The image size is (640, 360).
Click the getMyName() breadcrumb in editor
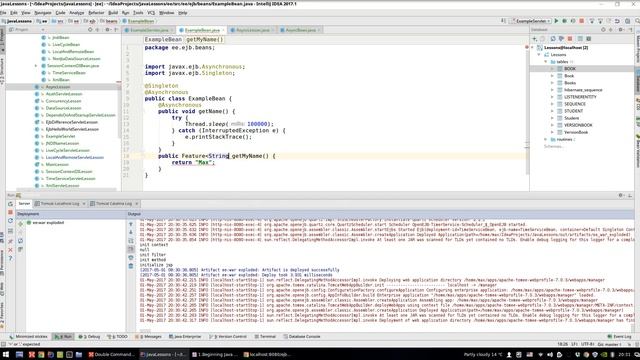[x=205, y=40]
